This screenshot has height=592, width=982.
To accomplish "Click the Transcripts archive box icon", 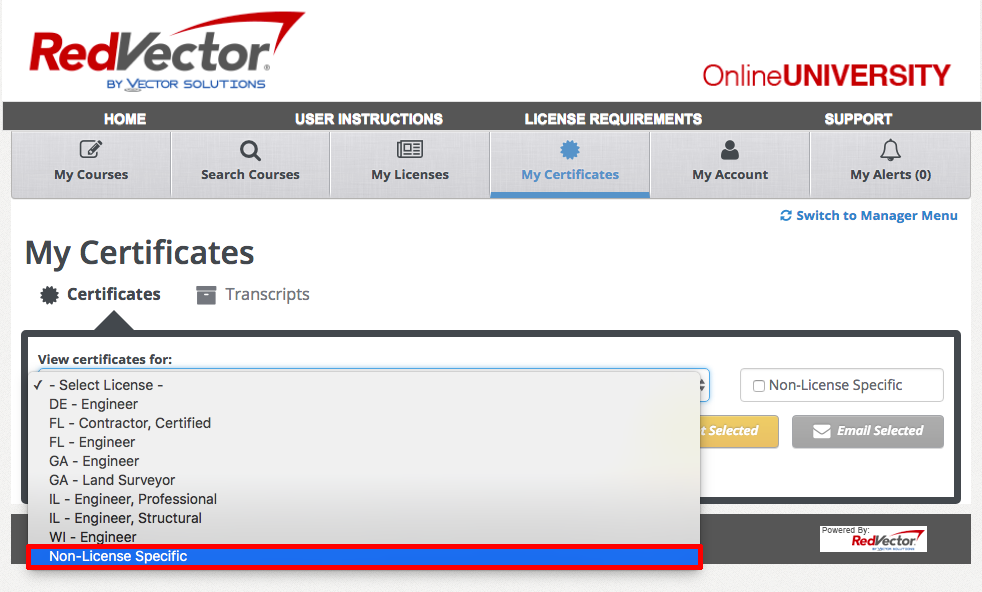I will (x=206, y=295).
